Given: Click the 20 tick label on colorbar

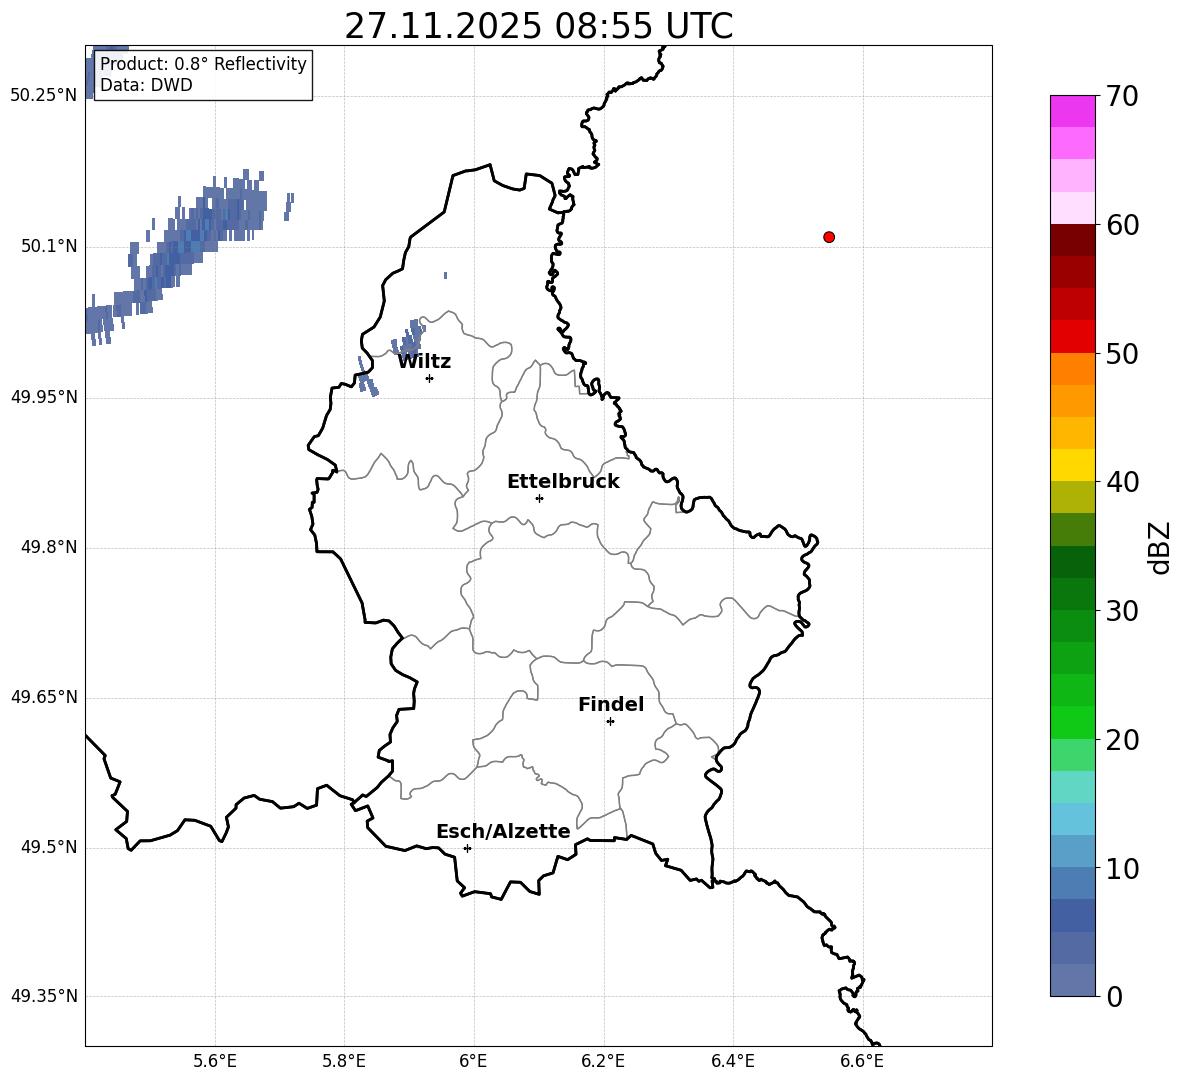Looking at the screenshot, I should tap(1122, 740).
